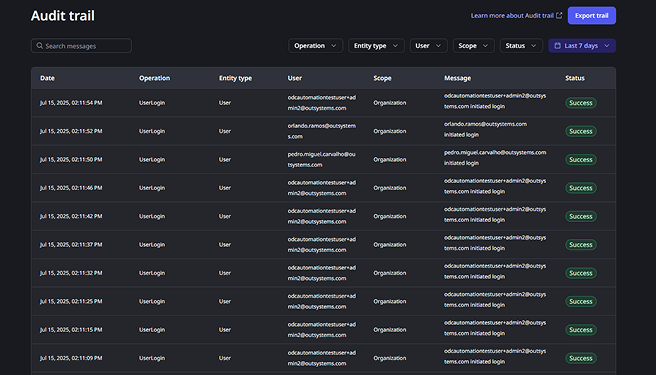656x375 pixels.
Task: Click the Message column header
Action: (457, 78)
